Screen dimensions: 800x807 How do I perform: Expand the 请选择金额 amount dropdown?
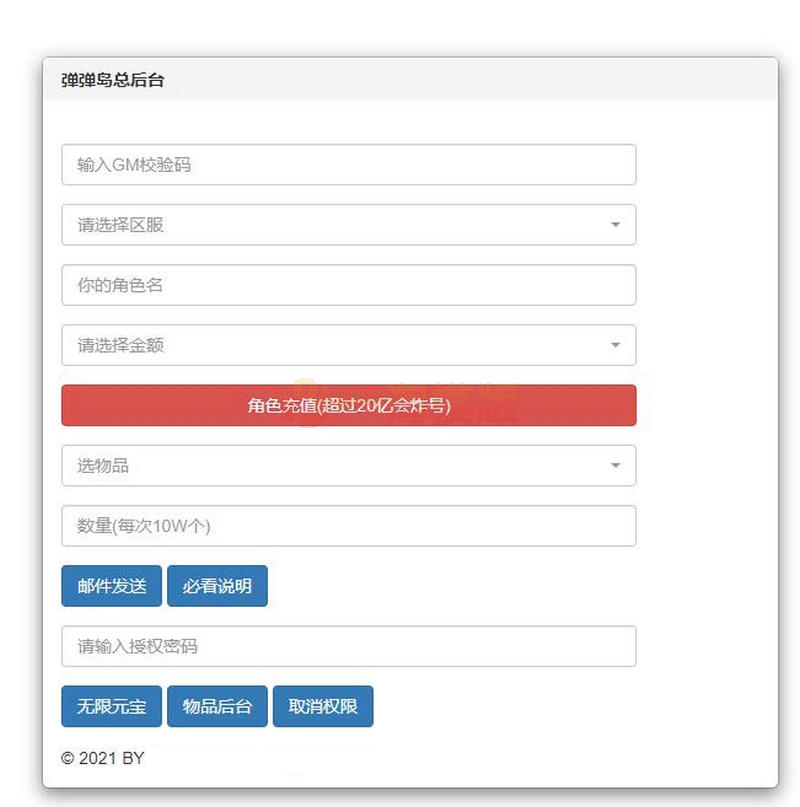(x=348, y=344)
